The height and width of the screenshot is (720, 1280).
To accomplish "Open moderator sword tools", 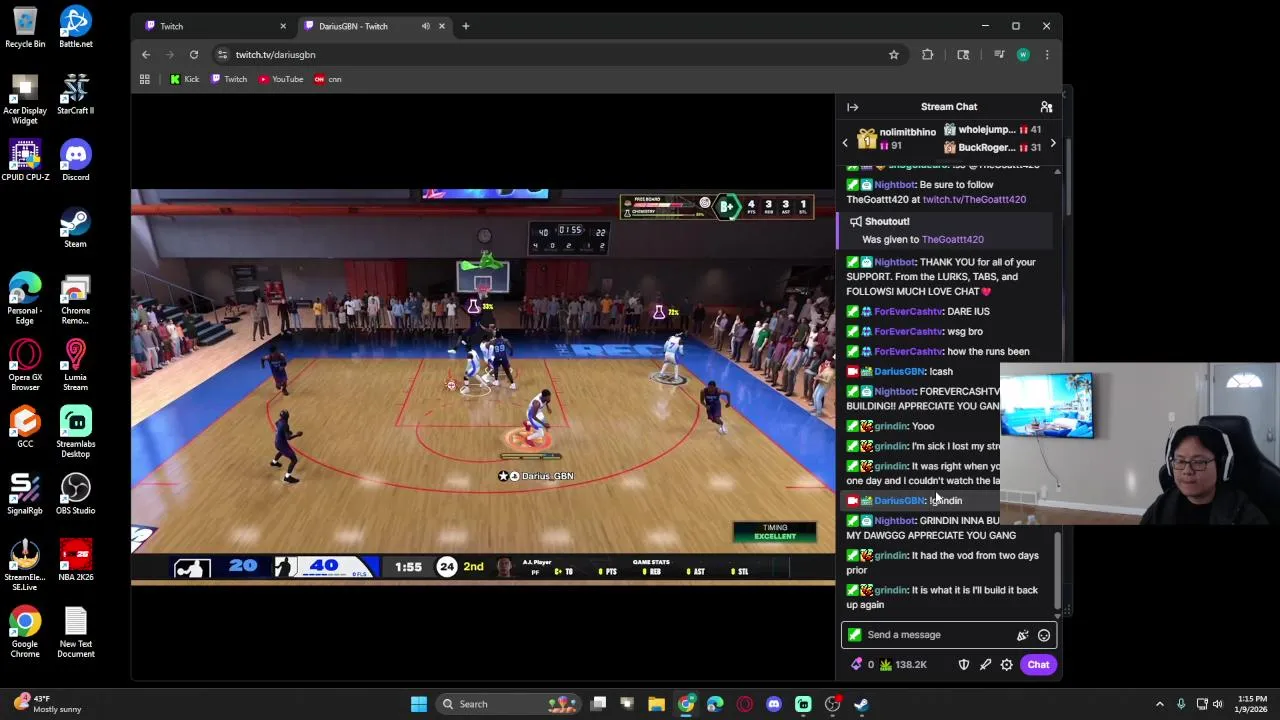I will tap(985, 665).
